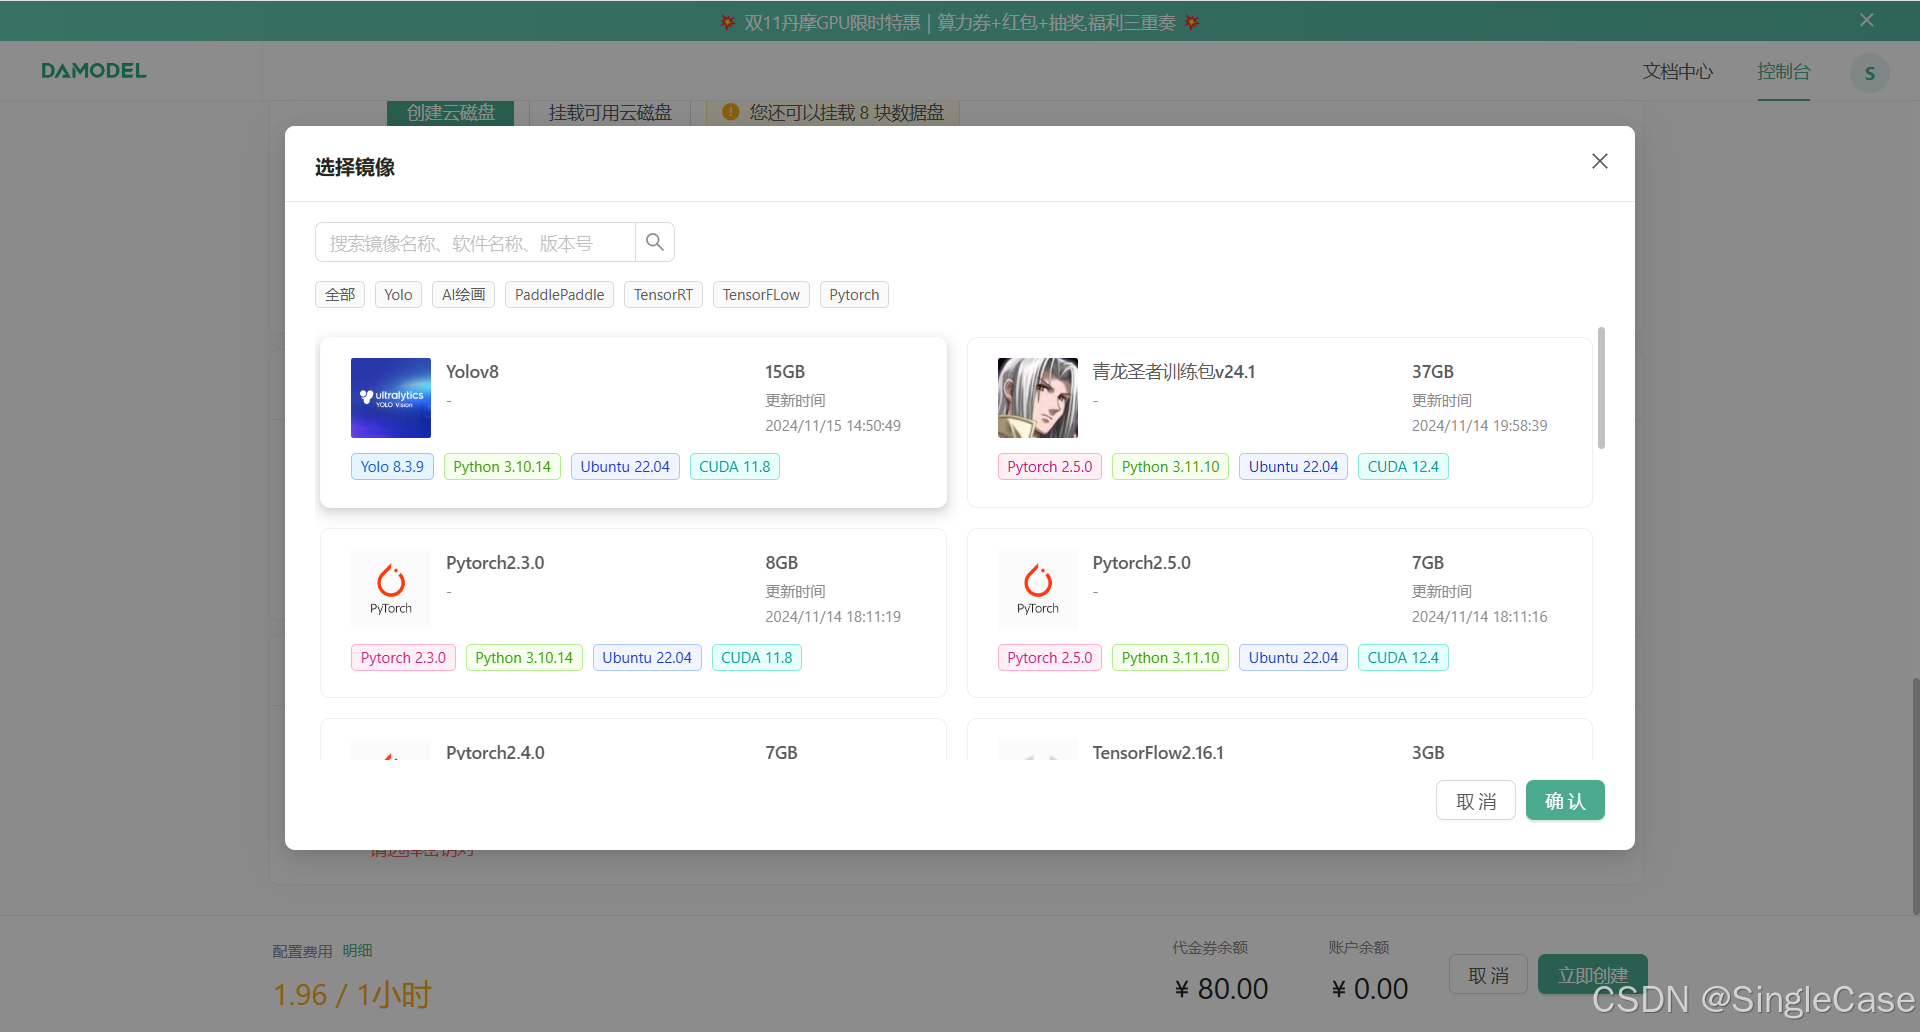Screen dimensions: 1920x1032
Task: Filter images by PaddlePaddle tag
Action: [x=559, y=294]
